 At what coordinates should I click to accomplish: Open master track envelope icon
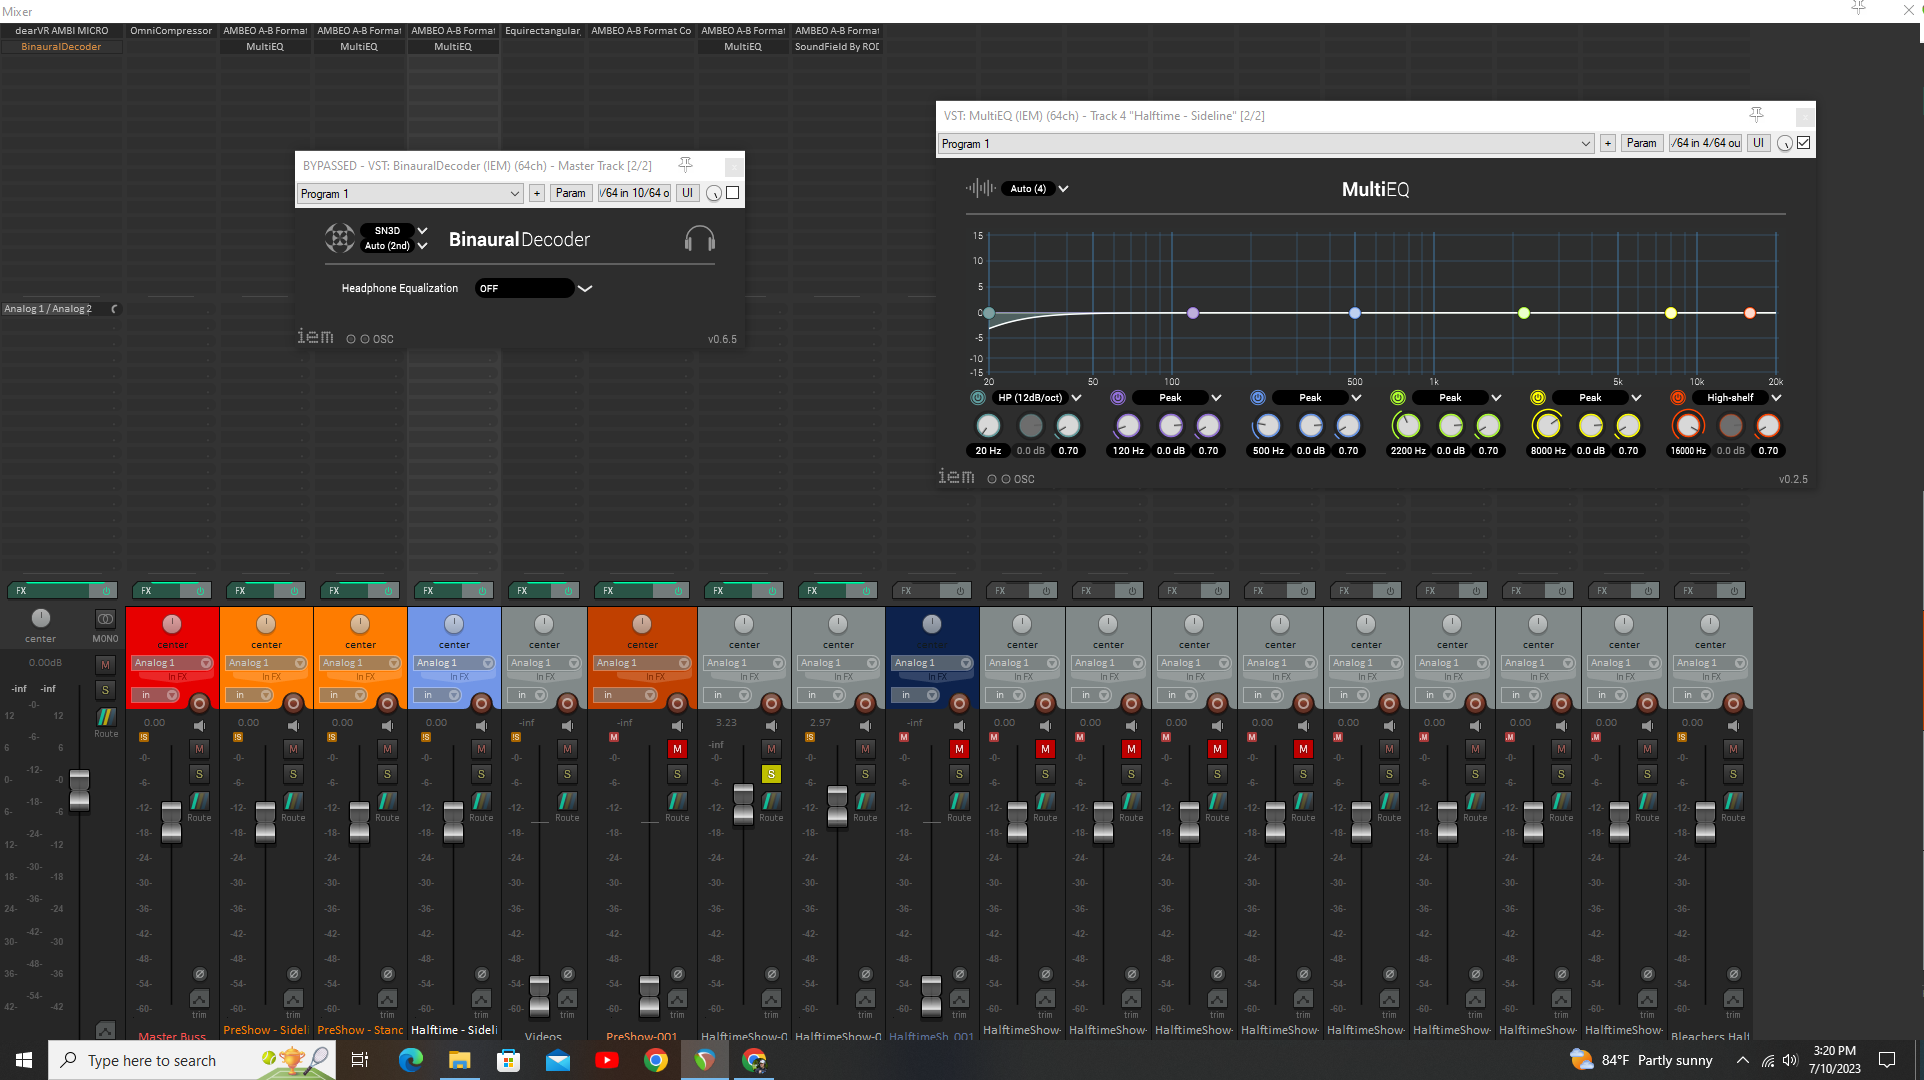[x=105, y=1030]
